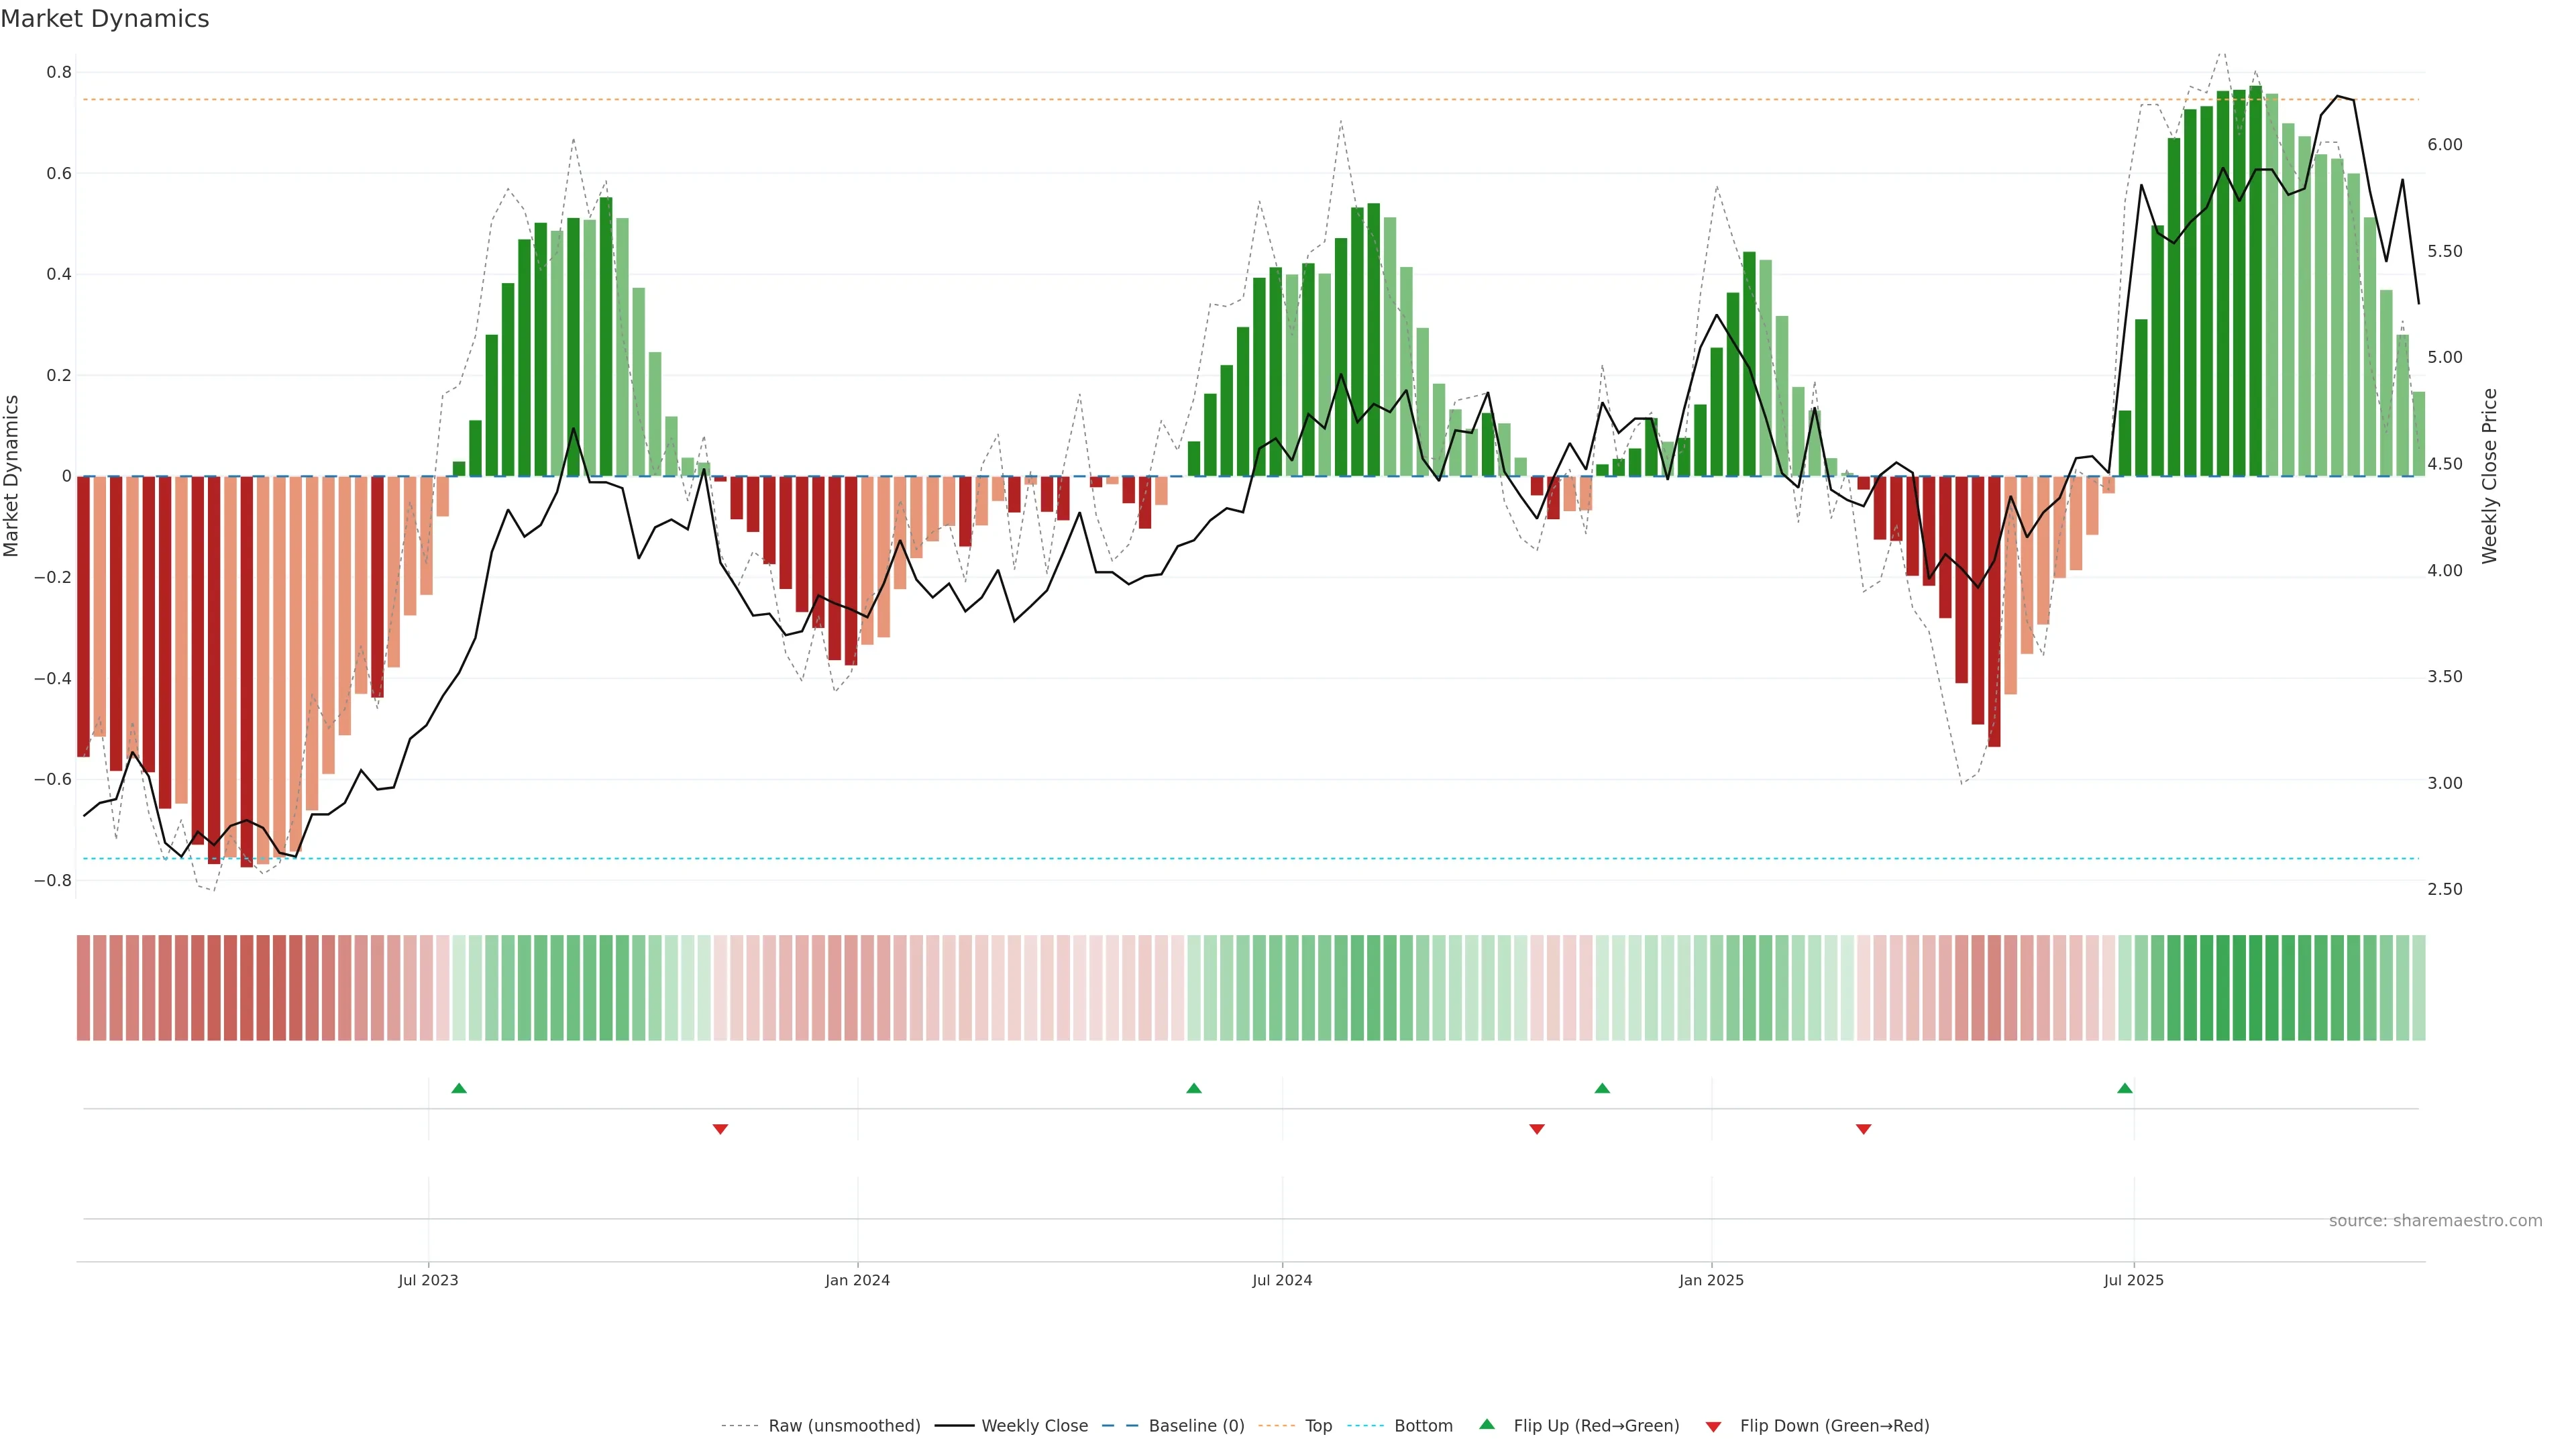
Task: Click the Weekly Close Price axis title
Action: [2489, 476]
